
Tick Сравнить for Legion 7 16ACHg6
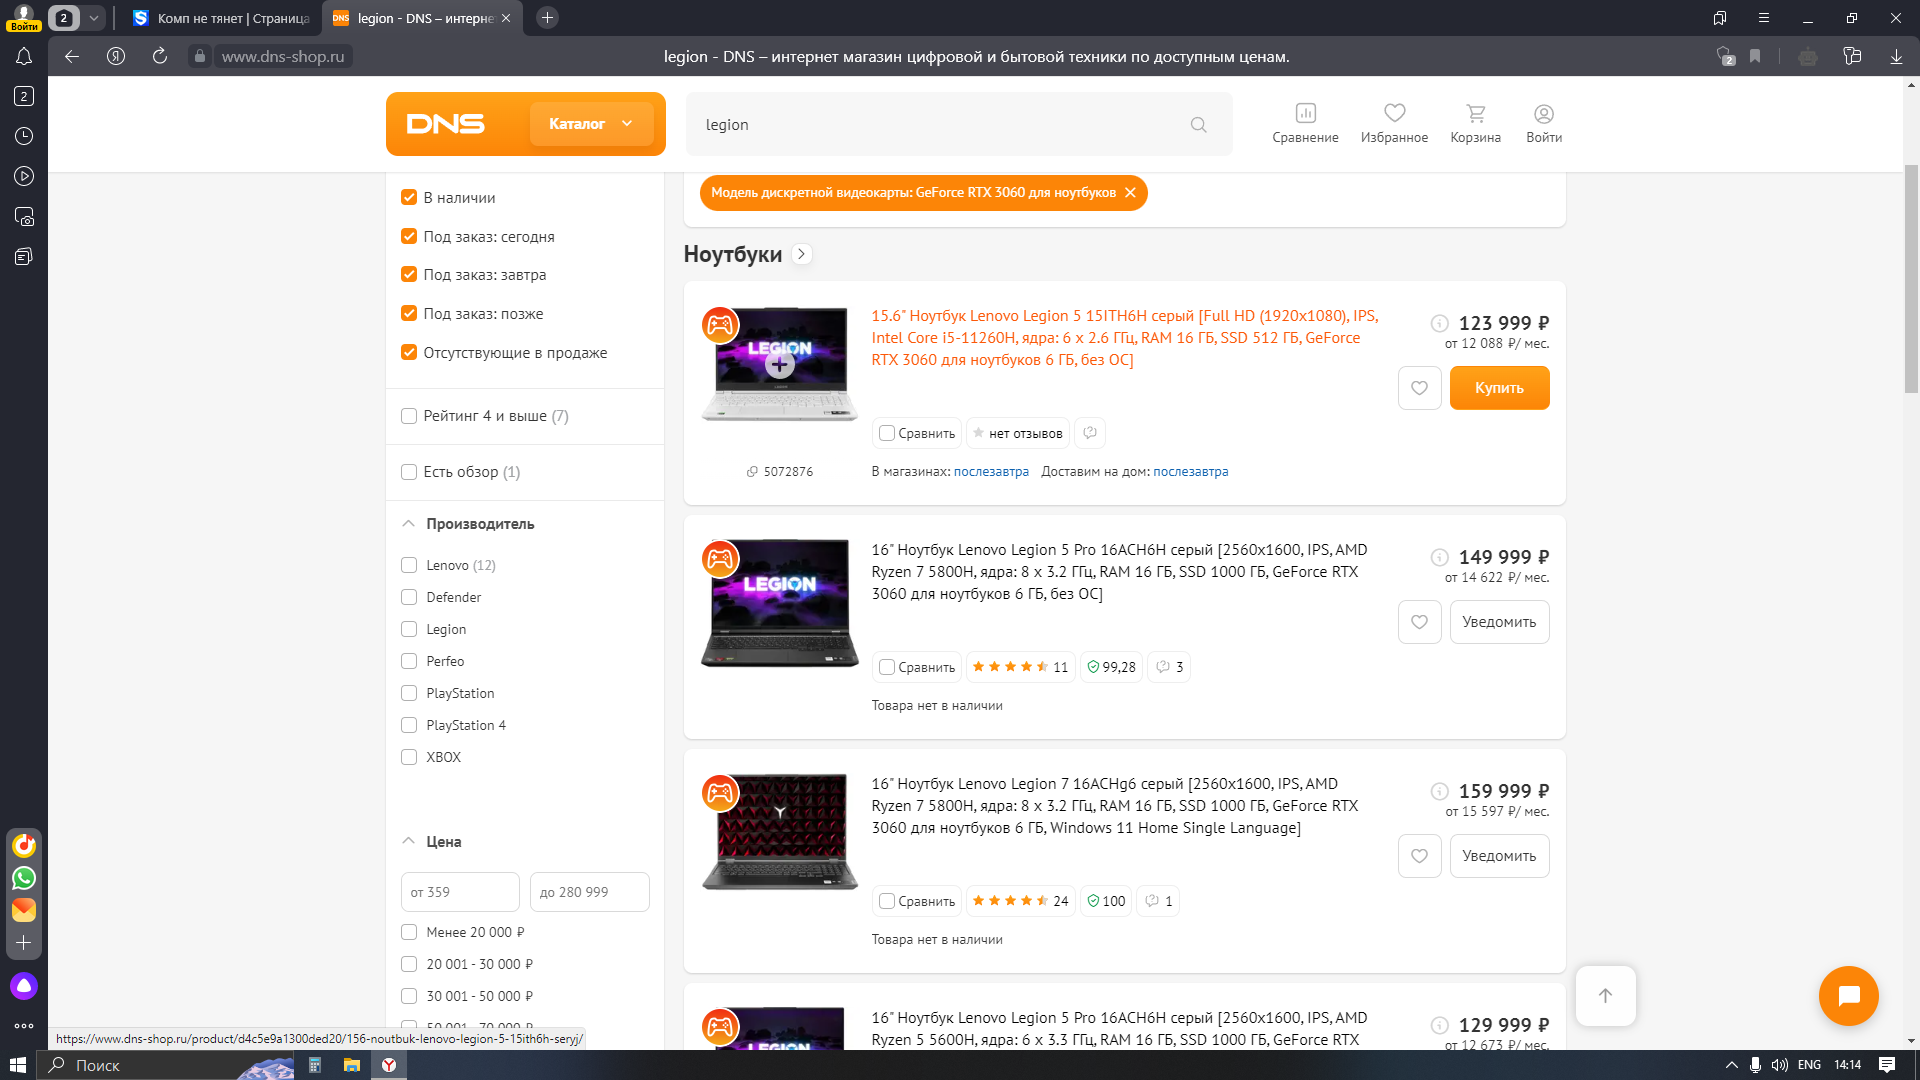coord(887,901)
